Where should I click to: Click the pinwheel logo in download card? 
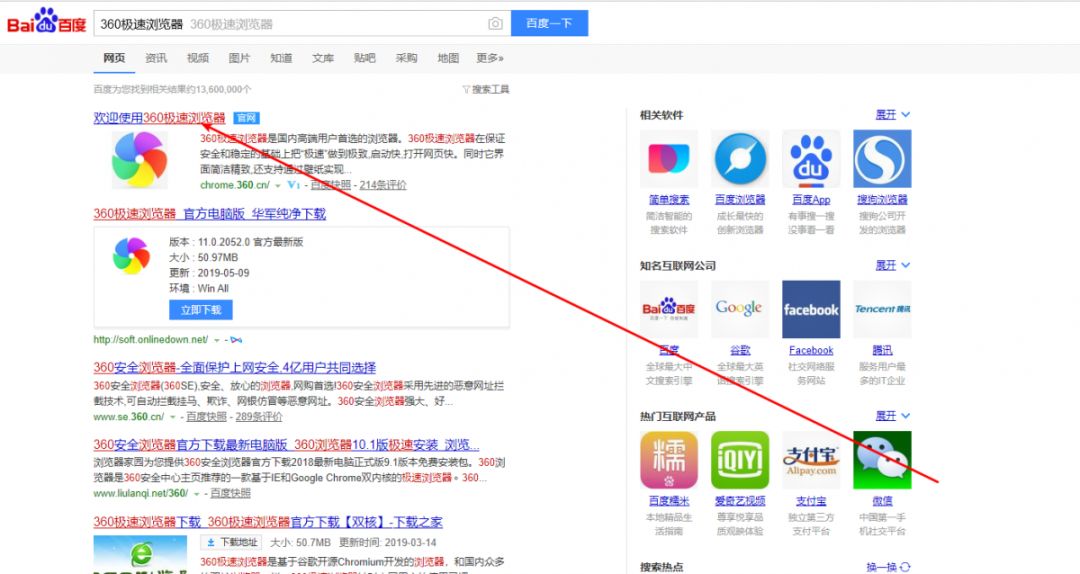[132, 256]
